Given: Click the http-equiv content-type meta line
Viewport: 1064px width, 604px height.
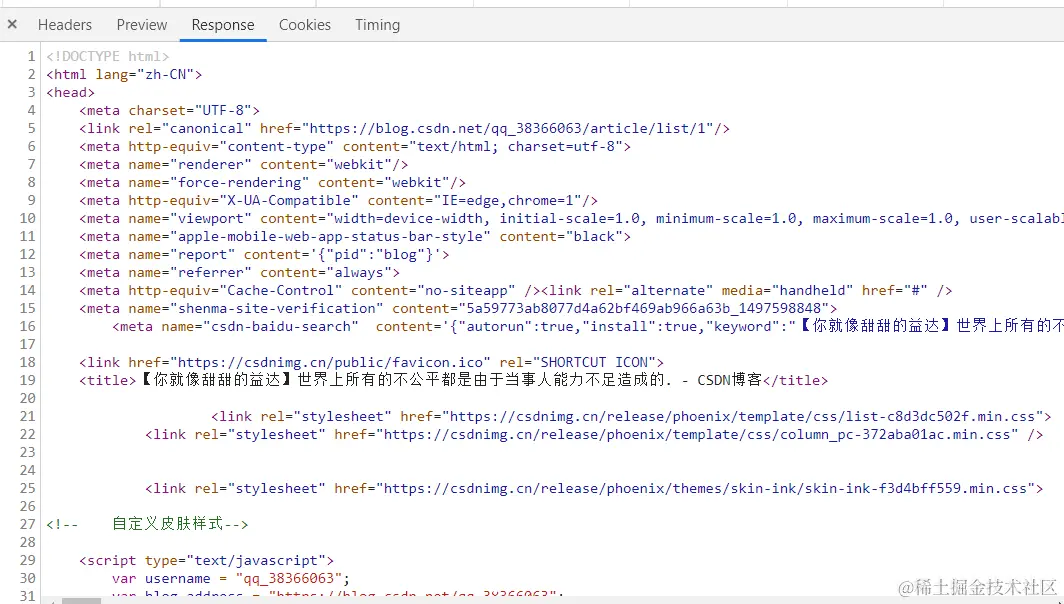Looking at the screenshot, I should 355,147.
